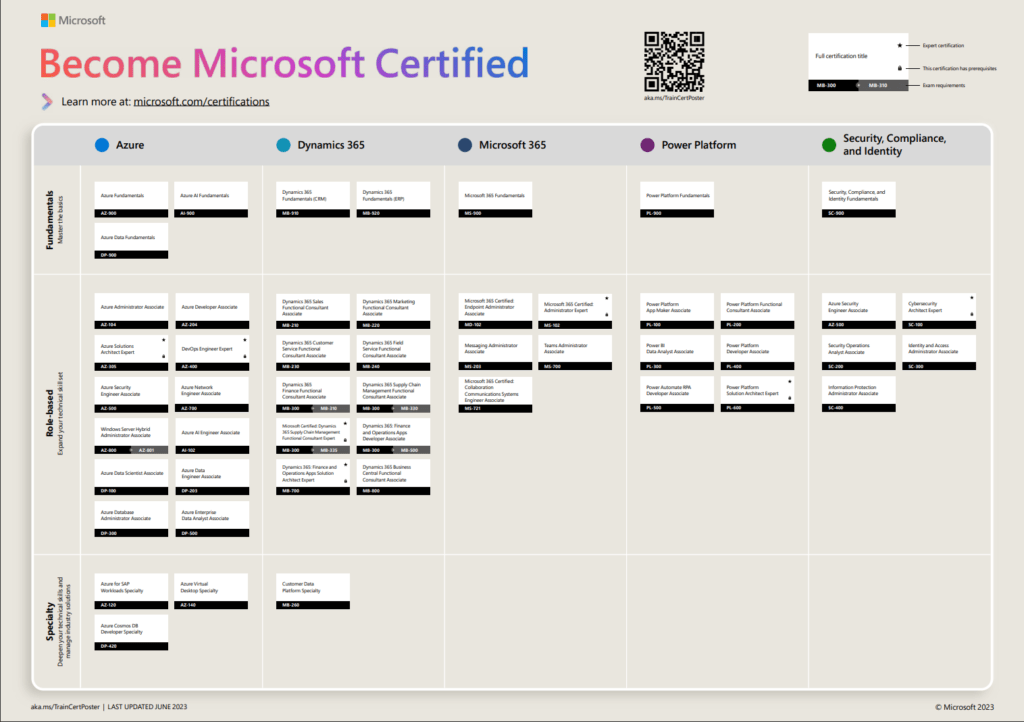Open the microsoft.com/certifications link
Image resolution: width=1024 pixels, height=722 pixels.
coord(201,101)
